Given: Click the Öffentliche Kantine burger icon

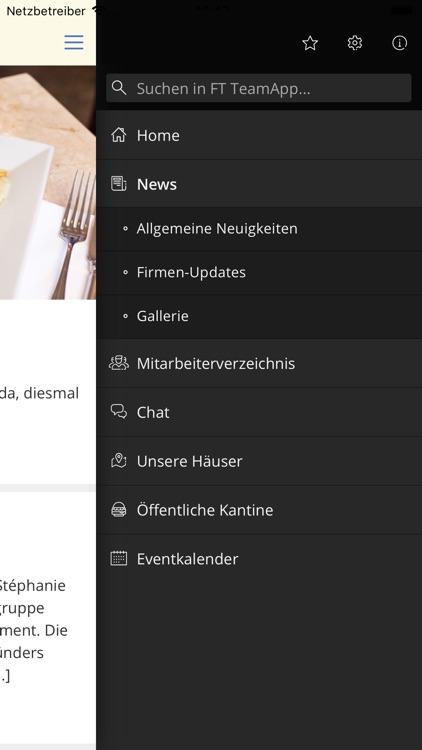Looking at the screenshot, I should 119,509.
